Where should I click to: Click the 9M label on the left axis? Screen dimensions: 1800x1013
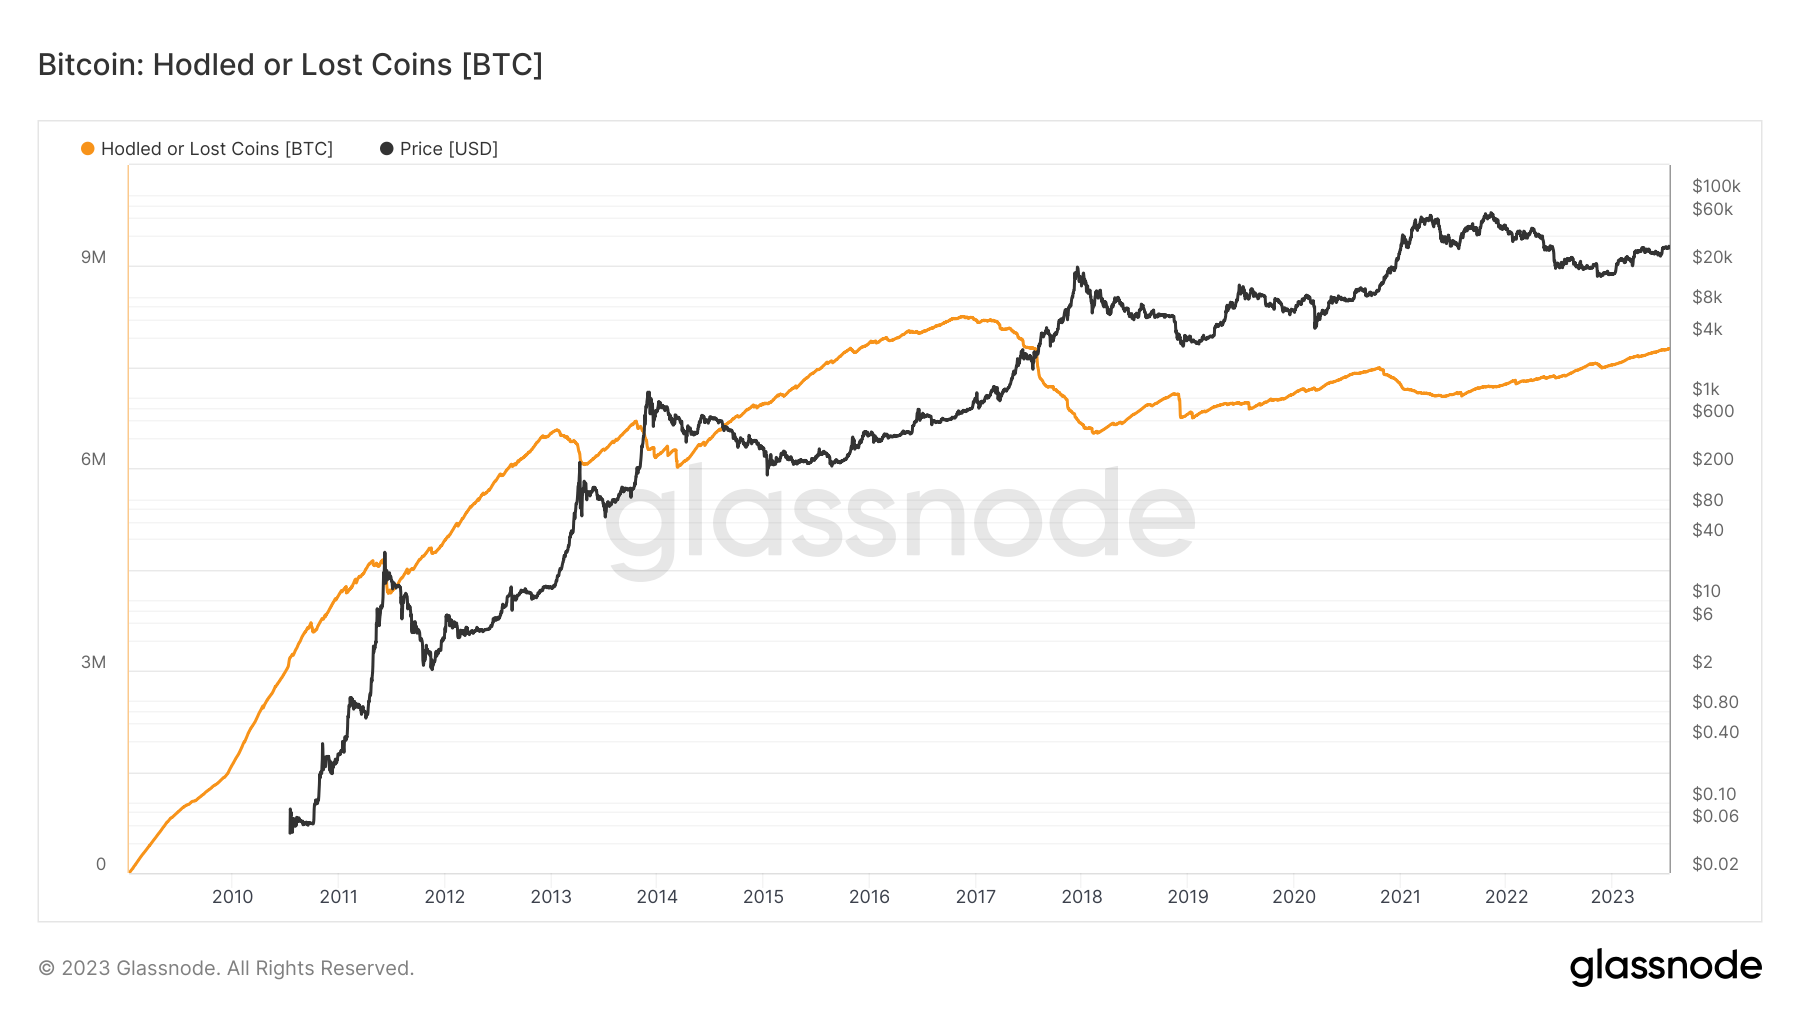pyautogui.click(x=93, y=258)
